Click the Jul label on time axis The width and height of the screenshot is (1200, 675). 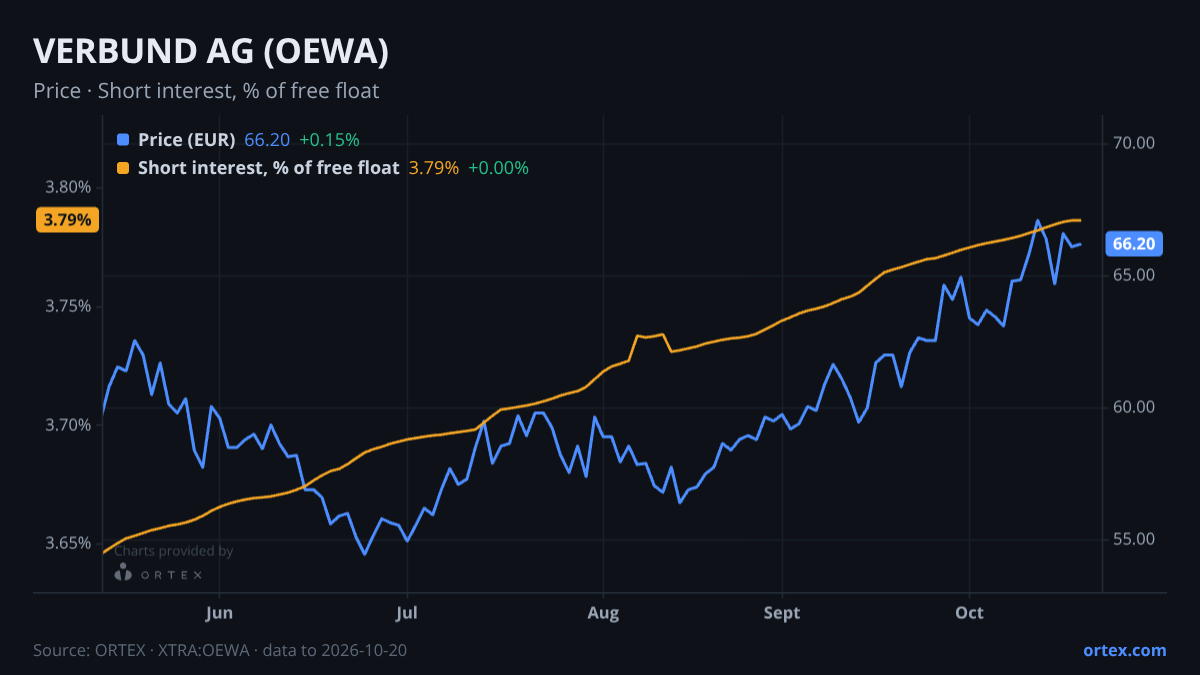click(406, 613)
